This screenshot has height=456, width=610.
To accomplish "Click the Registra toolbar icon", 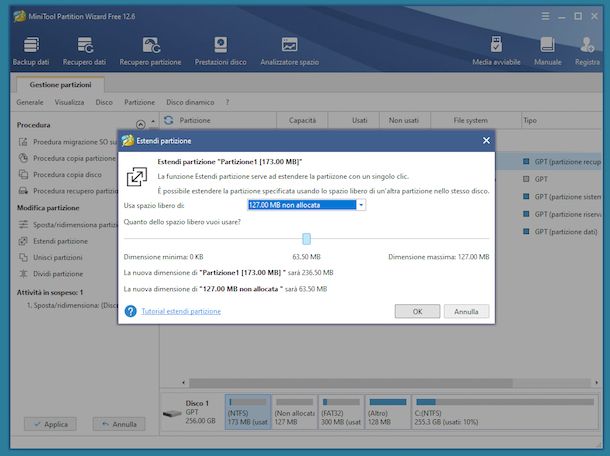I will coord(587,51).
